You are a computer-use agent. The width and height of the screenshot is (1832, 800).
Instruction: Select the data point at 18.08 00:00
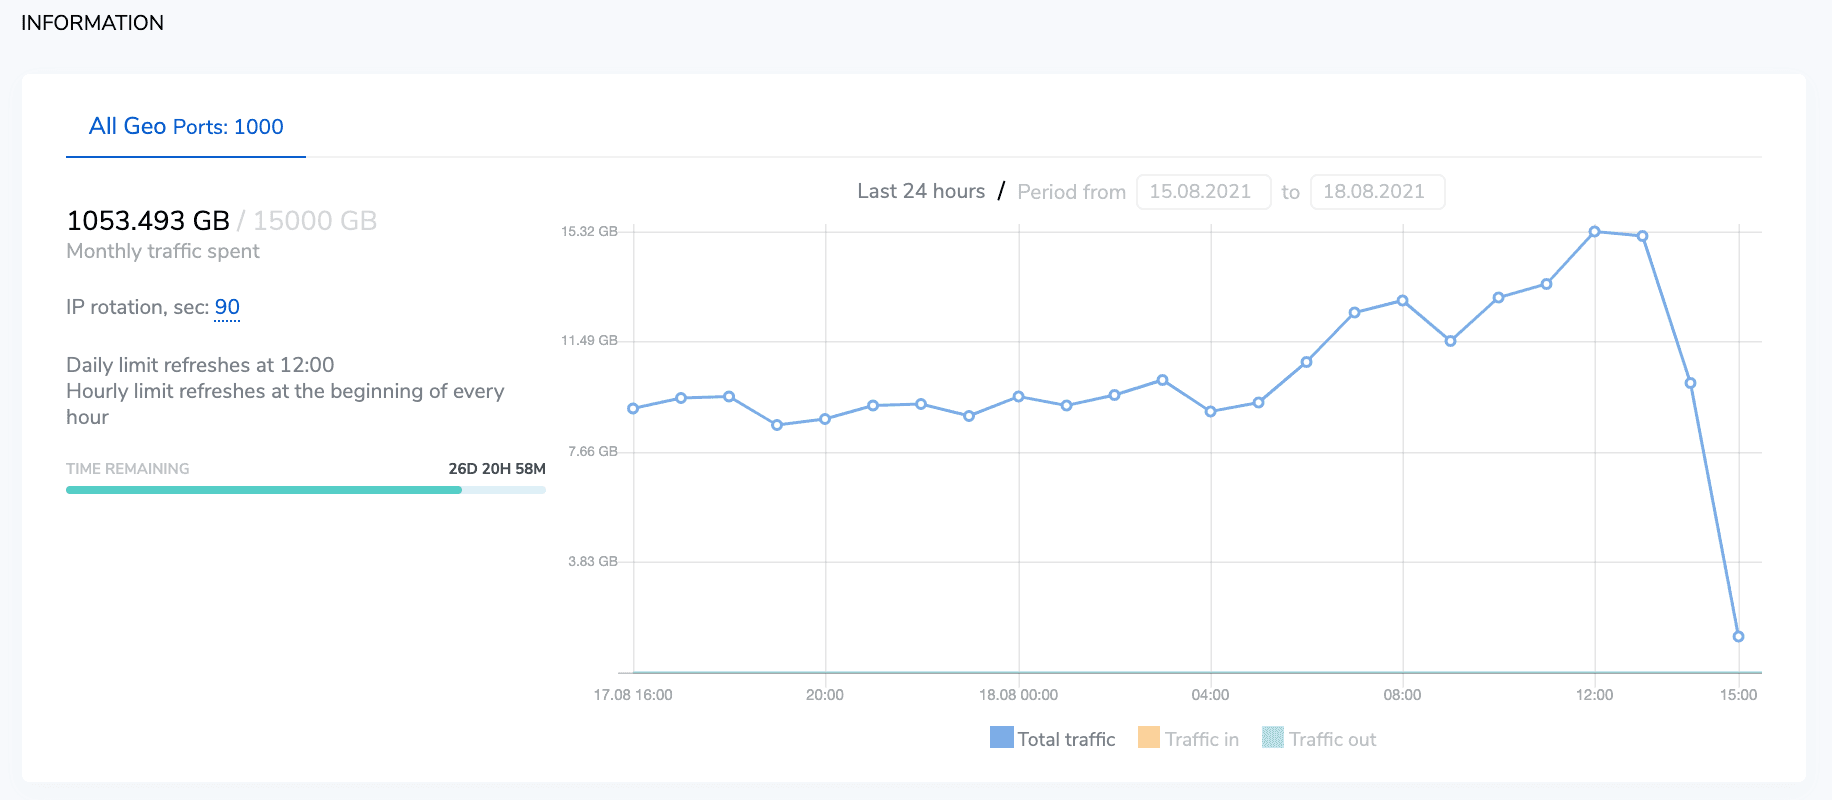[x=1018, y=397]
